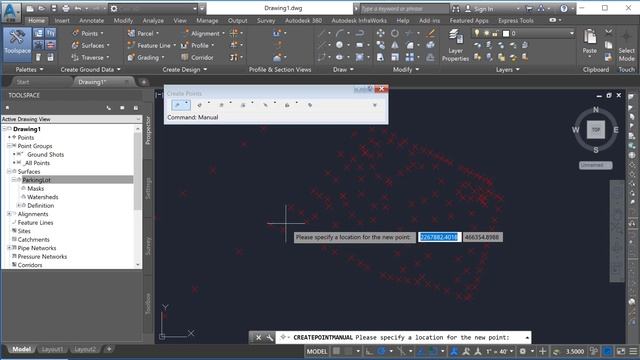
Task: Expand the Create Points toolbar chevron
Action: [x=374, y=105]
